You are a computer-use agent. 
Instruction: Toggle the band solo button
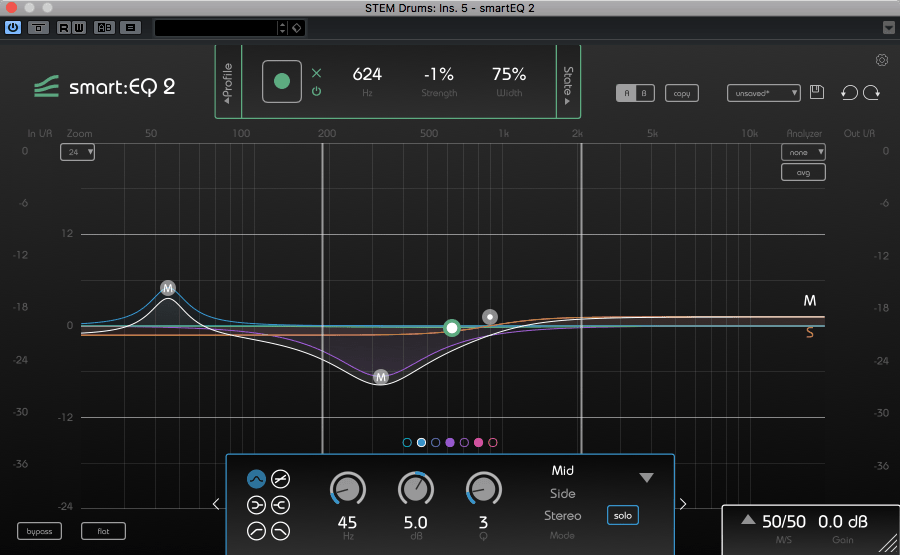(622, 515)
